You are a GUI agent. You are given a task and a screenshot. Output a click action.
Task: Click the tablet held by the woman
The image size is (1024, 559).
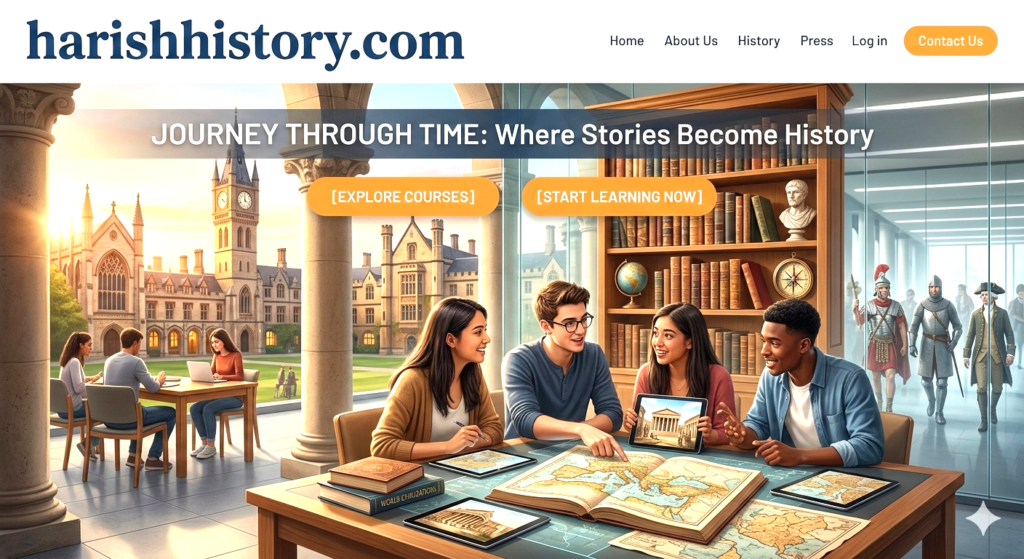[x=667, y=424]
